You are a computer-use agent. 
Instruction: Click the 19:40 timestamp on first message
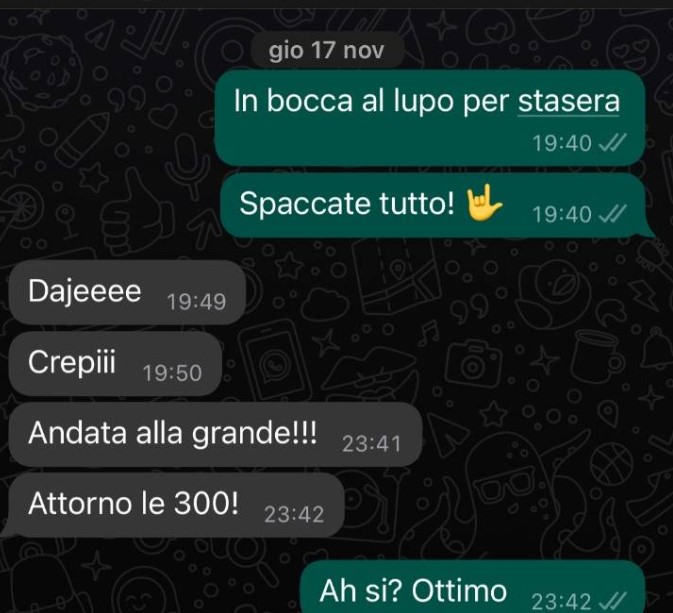pyautogui.click(x=562, y=143)
